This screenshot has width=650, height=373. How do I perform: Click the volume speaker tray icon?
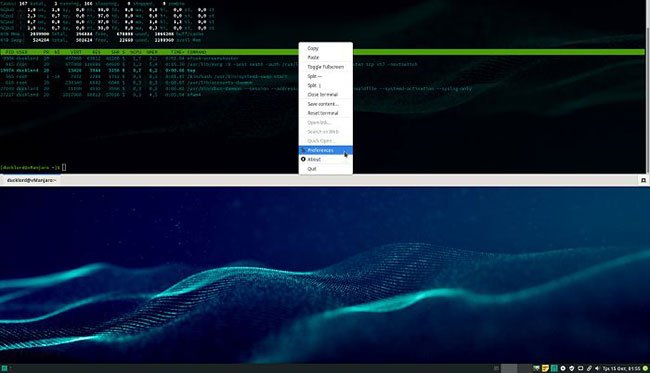pyautogui.click(x=597, y=368)
